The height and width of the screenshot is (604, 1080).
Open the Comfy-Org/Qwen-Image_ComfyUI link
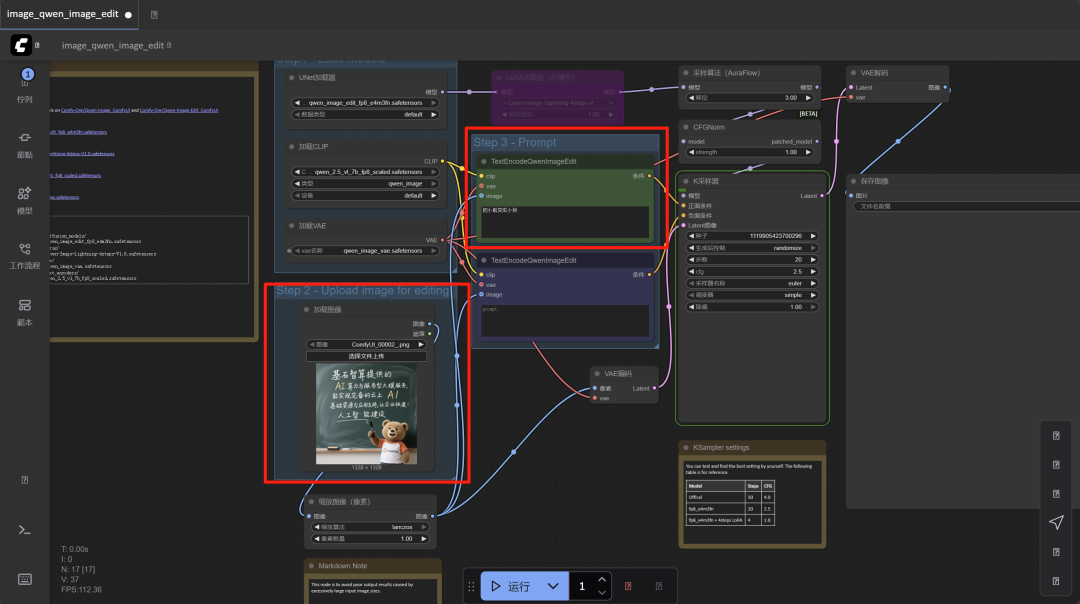(x=95, y=110)
